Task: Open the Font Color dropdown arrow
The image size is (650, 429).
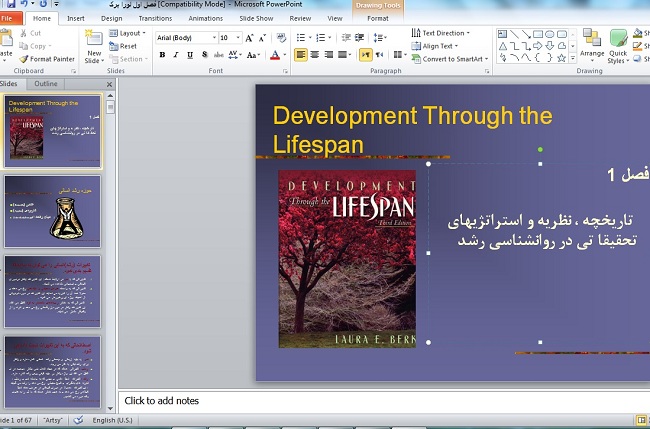Action: pyautogui.click(x=285, y=55)
